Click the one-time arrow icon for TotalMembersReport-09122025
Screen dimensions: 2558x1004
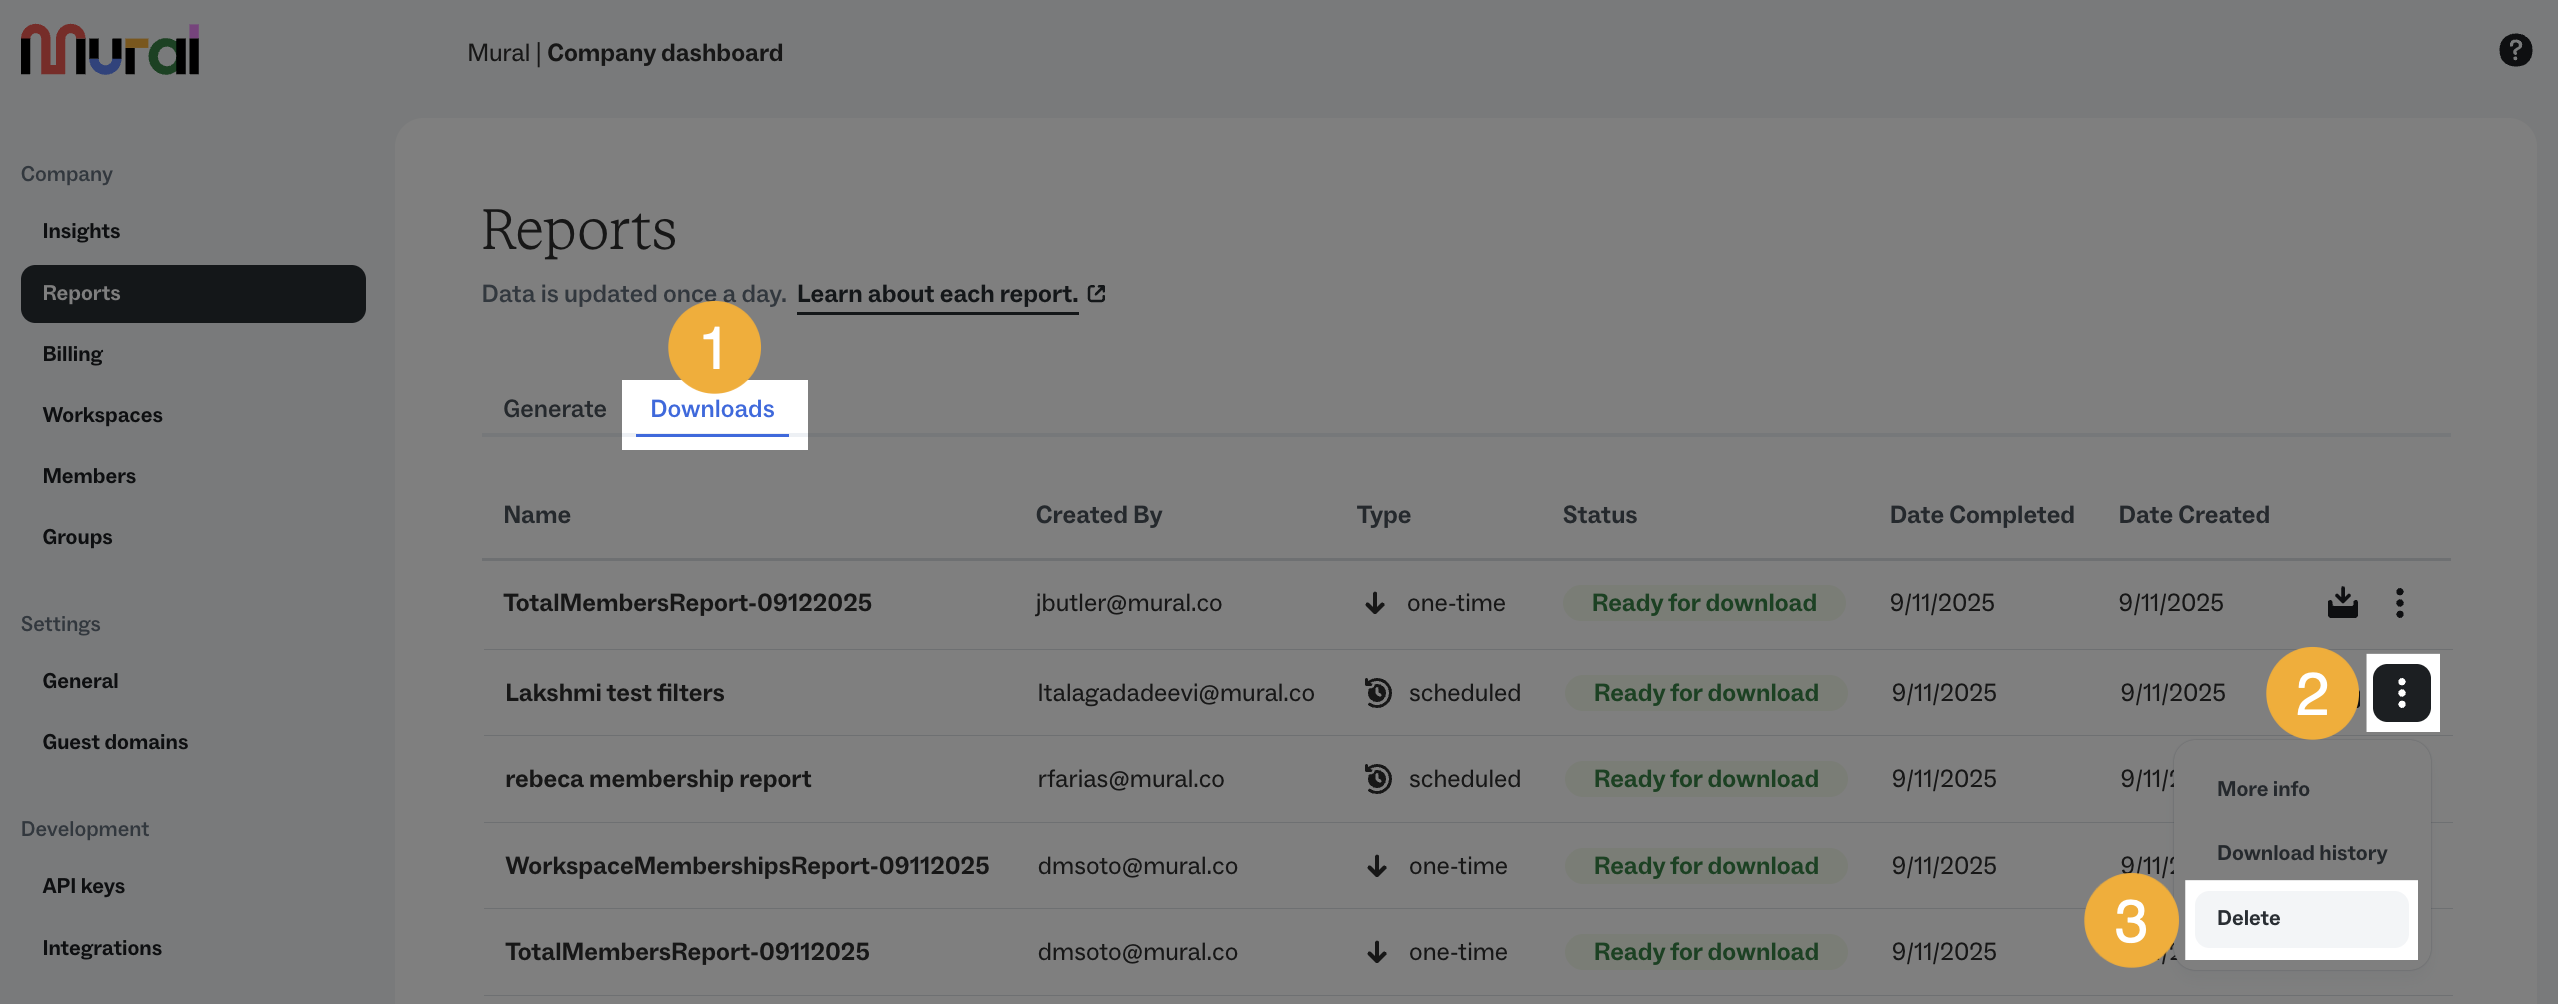[1375, 603]
